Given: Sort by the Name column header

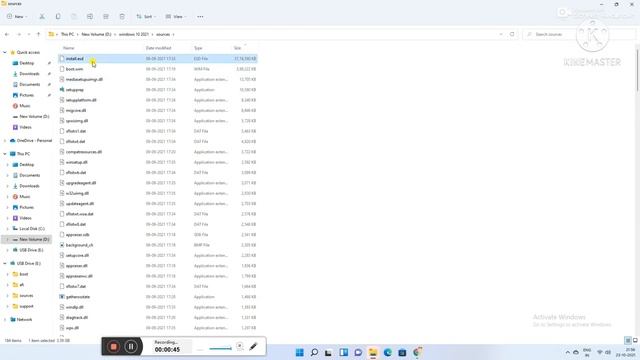Looking at the screenshot, I should pos(69,48).
